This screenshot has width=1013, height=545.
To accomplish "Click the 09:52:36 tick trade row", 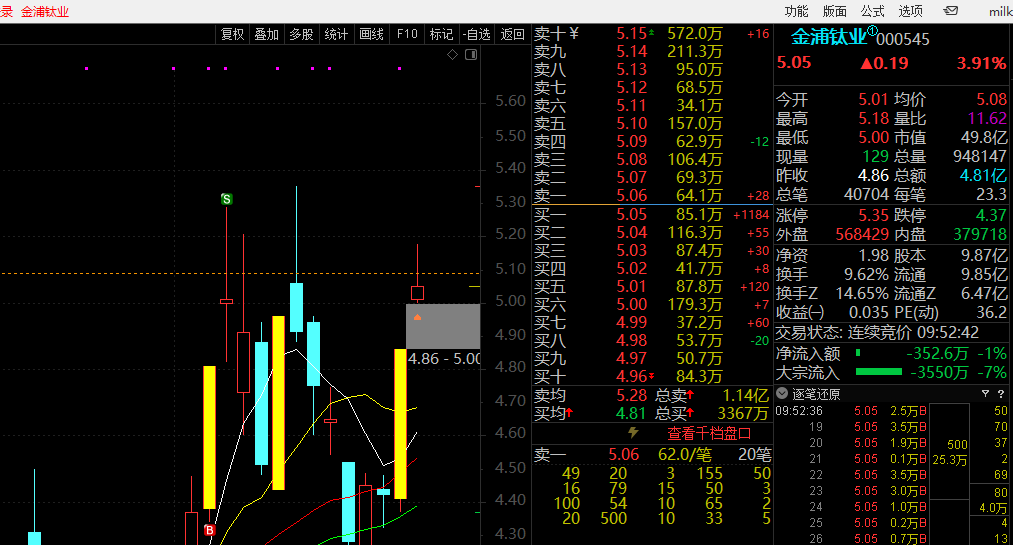I will [851, 411].
